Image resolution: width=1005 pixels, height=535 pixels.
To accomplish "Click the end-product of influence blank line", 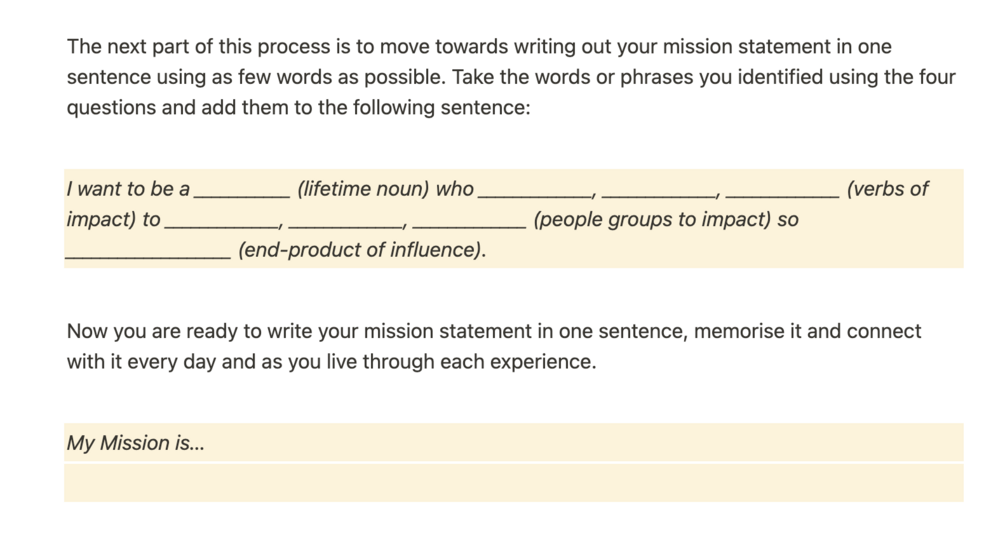I will pyautogui.click(x=148, y=250).
